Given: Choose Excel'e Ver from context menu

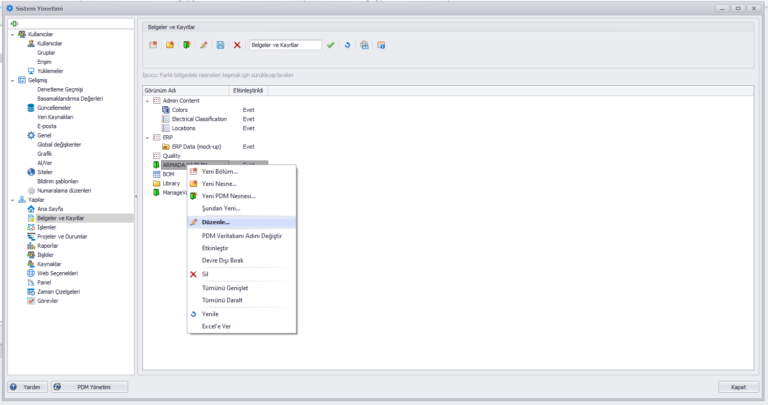Looking at the screenshot, I should (x=217, y=326).
